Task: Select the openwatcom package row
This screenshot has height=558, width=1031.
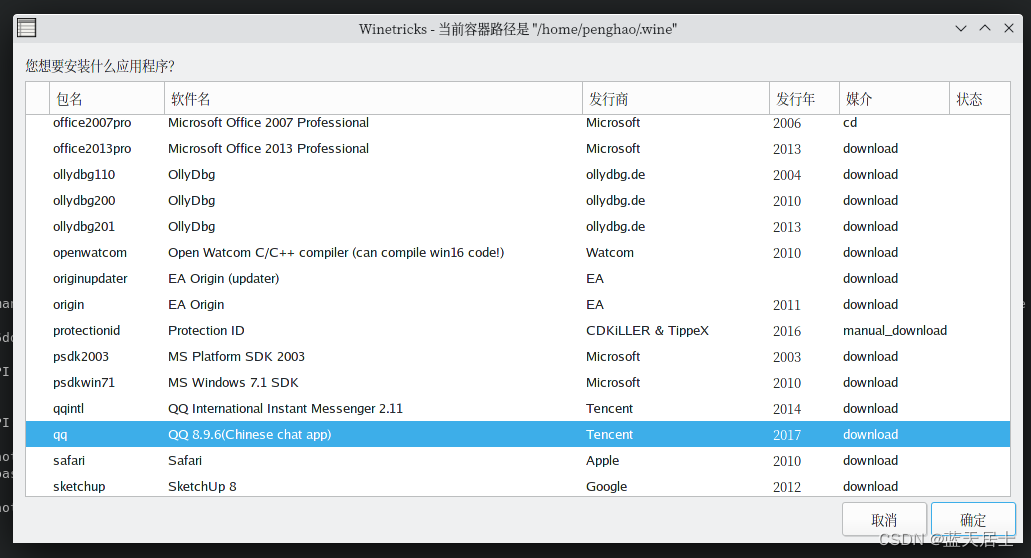Action: point(517,252)
